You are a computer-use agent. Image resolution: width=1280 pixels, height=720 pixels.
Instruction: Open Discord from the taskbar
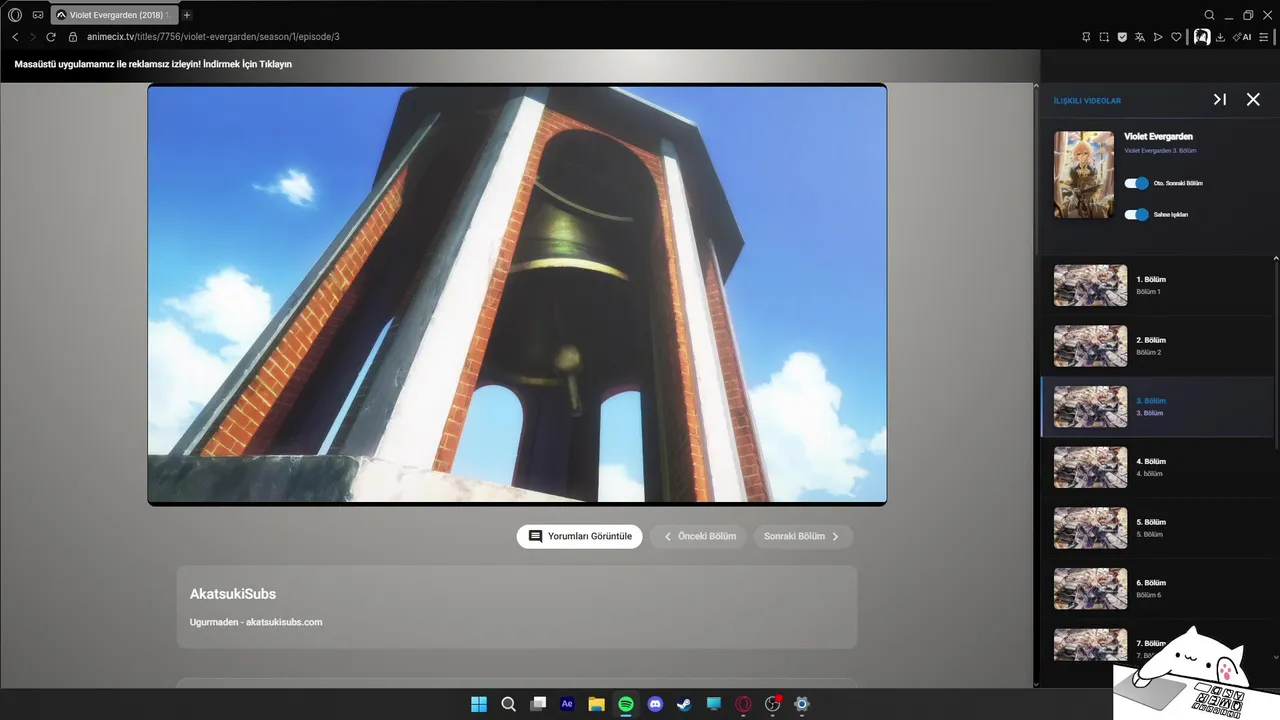tap(655, 704)
